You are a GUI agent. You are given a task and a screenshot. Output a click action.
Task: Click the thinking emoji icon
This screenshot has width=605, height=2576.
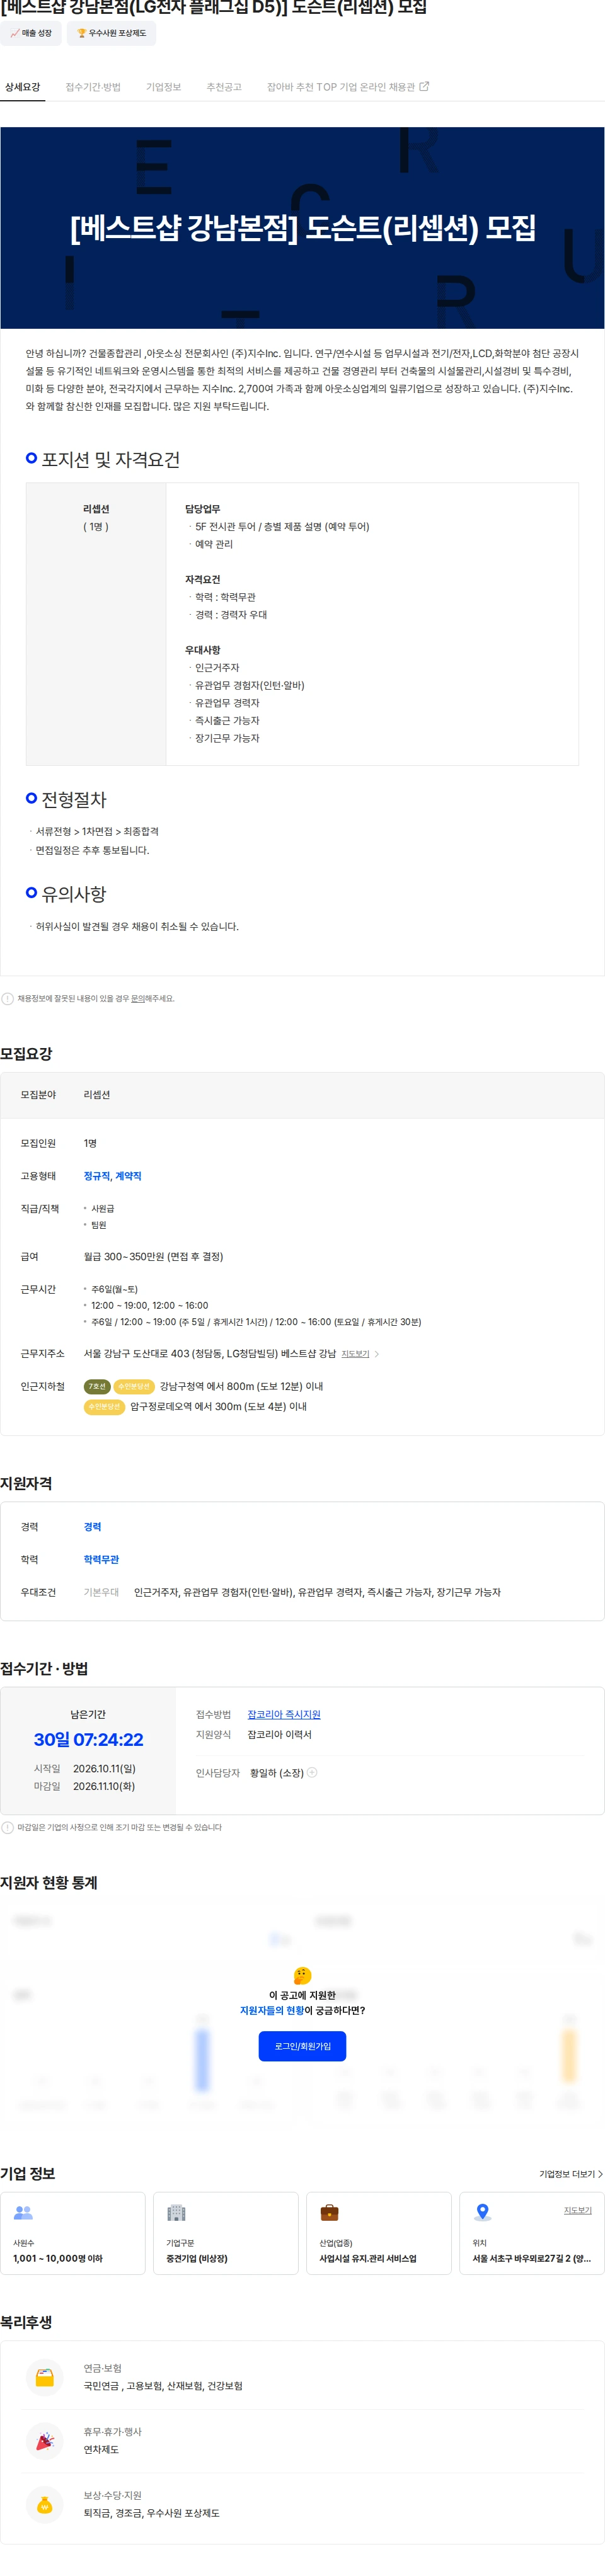coord(302,1976)
